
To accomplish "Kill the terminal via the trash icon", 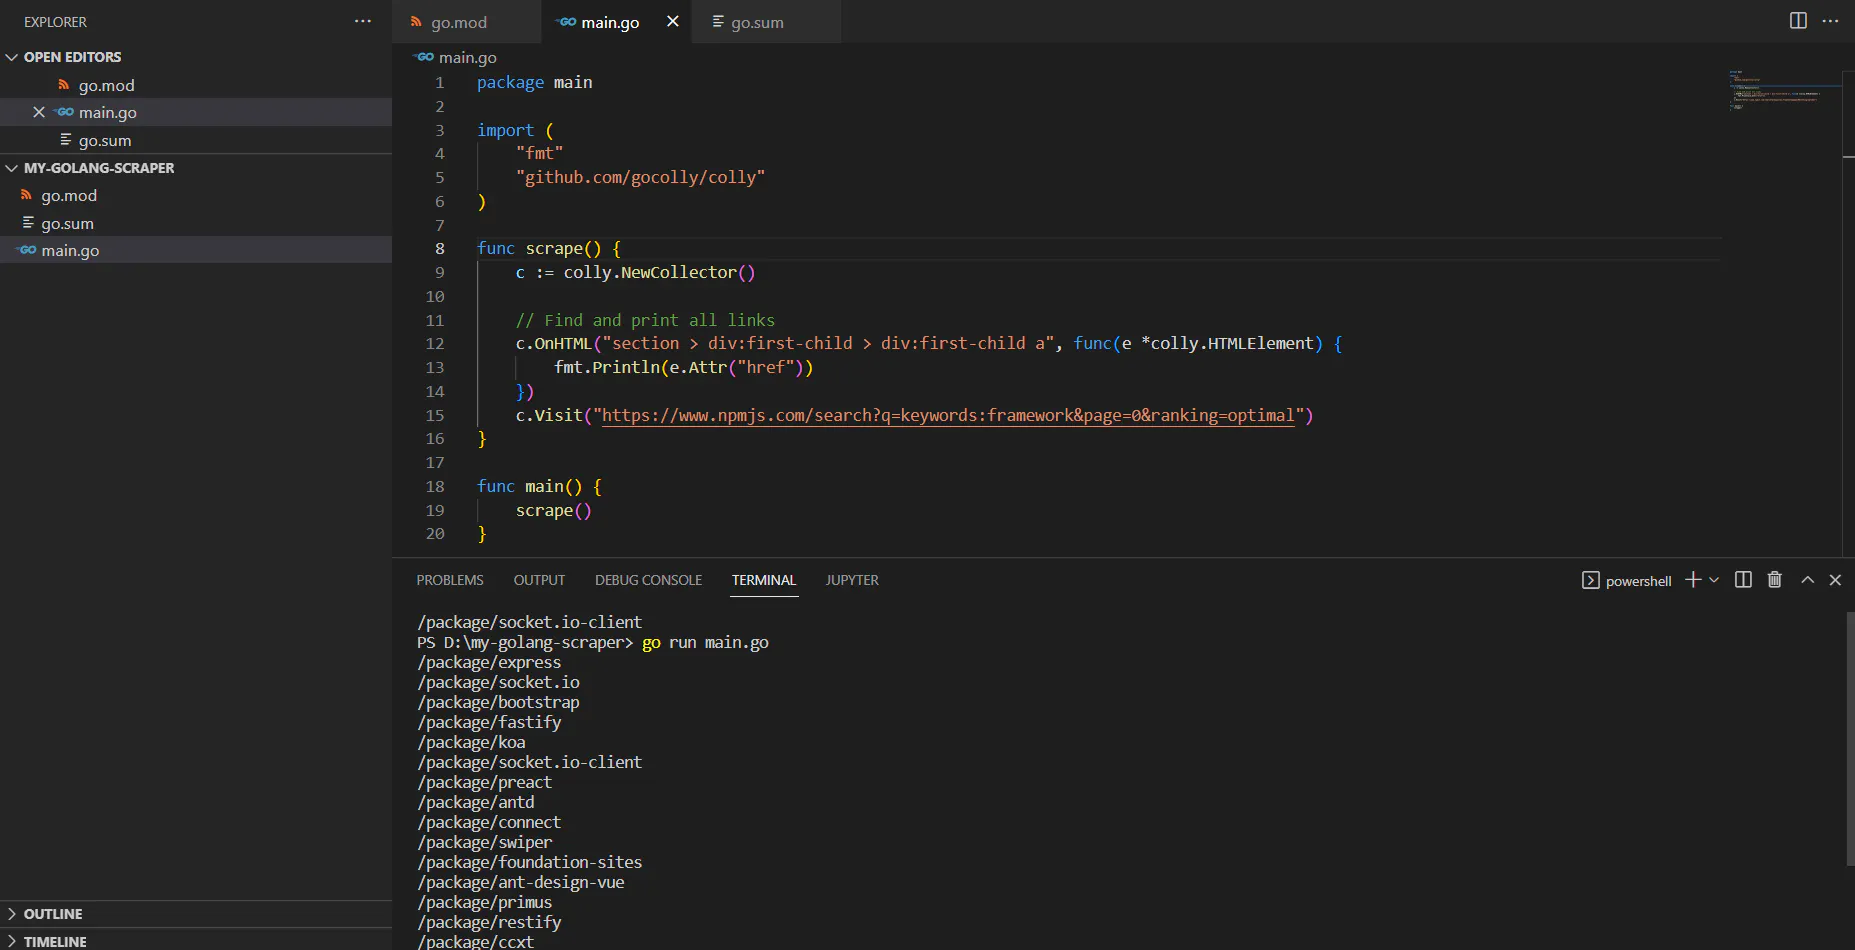I will (x=1775, y=580).
